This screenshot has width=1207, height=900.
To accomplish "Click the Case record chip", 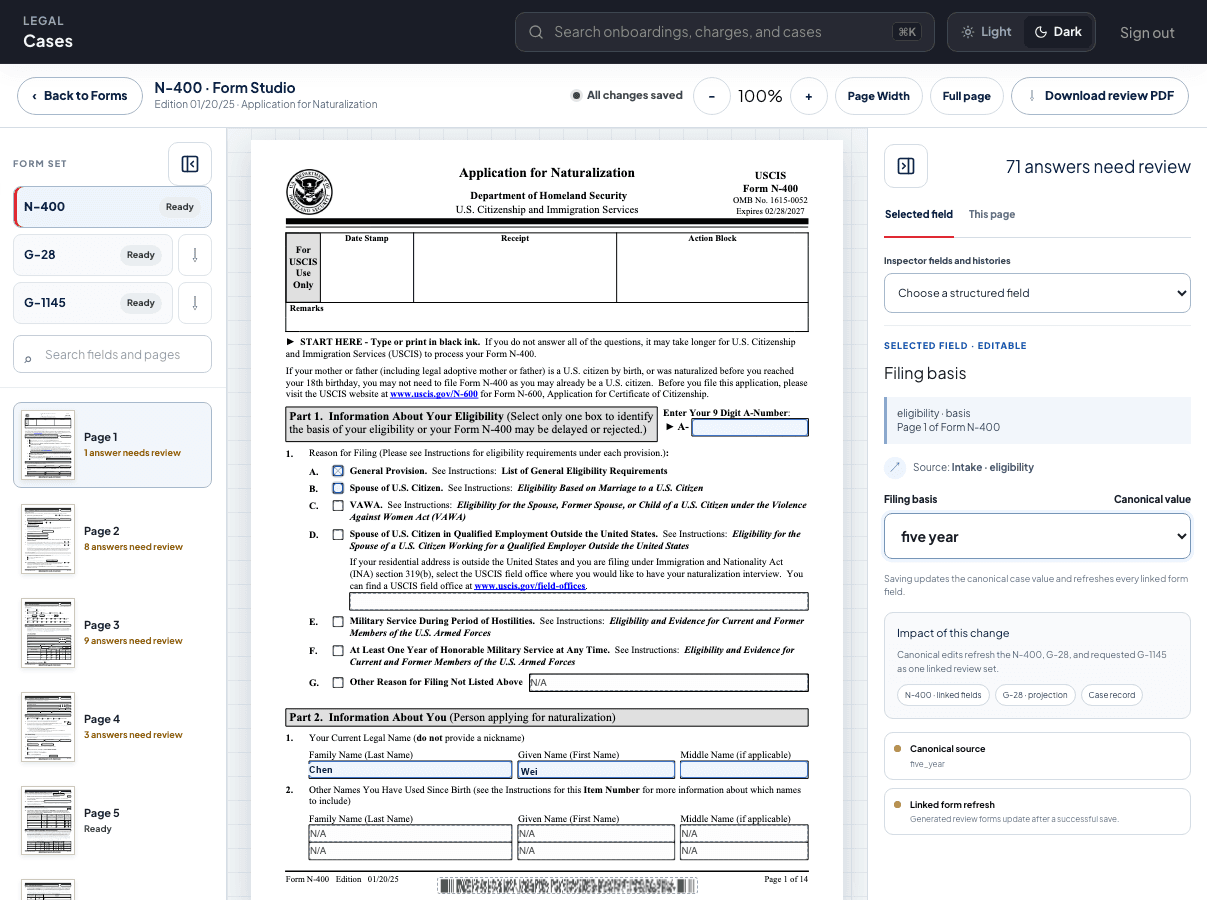I will [1111, 695].
